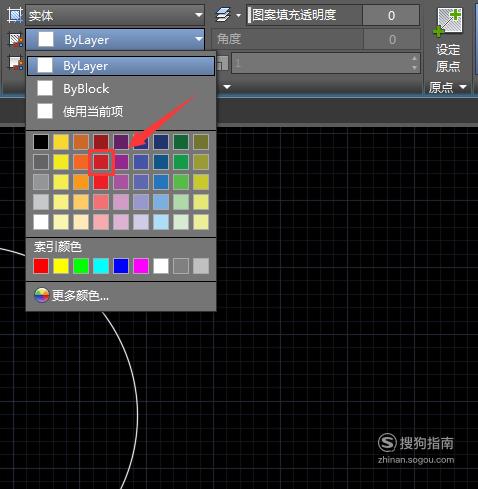Pick the olive swatch in the top palette row
This screenshot has height=489, width=478.
click(201, 142)
